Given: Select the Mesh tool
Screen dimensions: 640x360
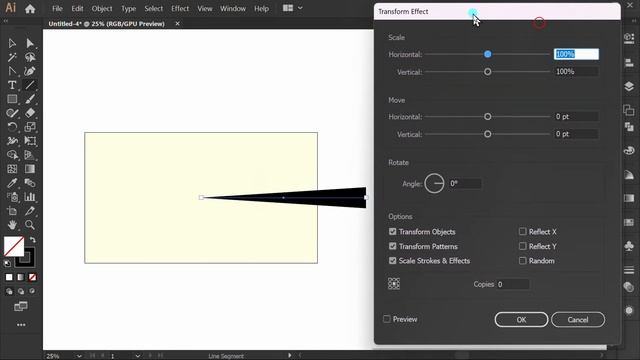Looking at the screenshot, I should tap(12, 169).
